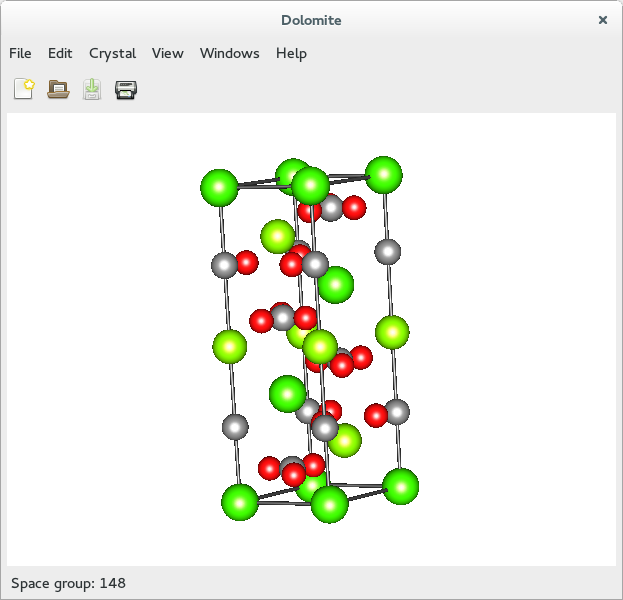
Task: Select green atom at top-left unit cell corner
Action: coord(219,187)
